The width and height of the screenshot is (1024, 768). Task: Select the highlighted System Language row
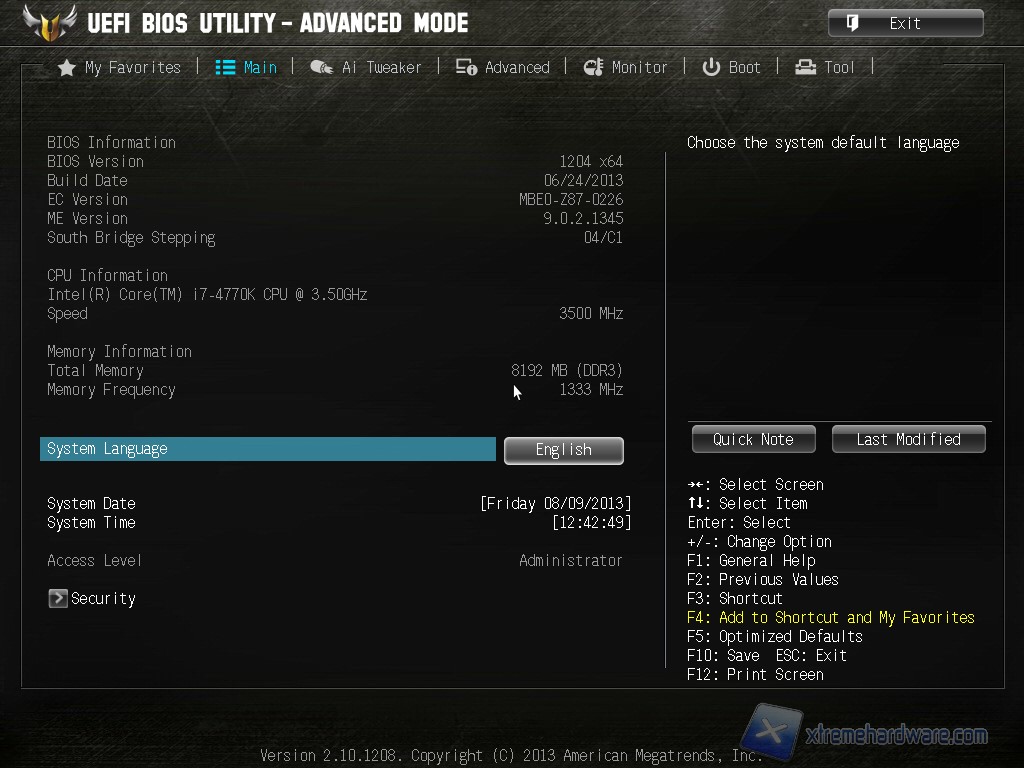268,449
